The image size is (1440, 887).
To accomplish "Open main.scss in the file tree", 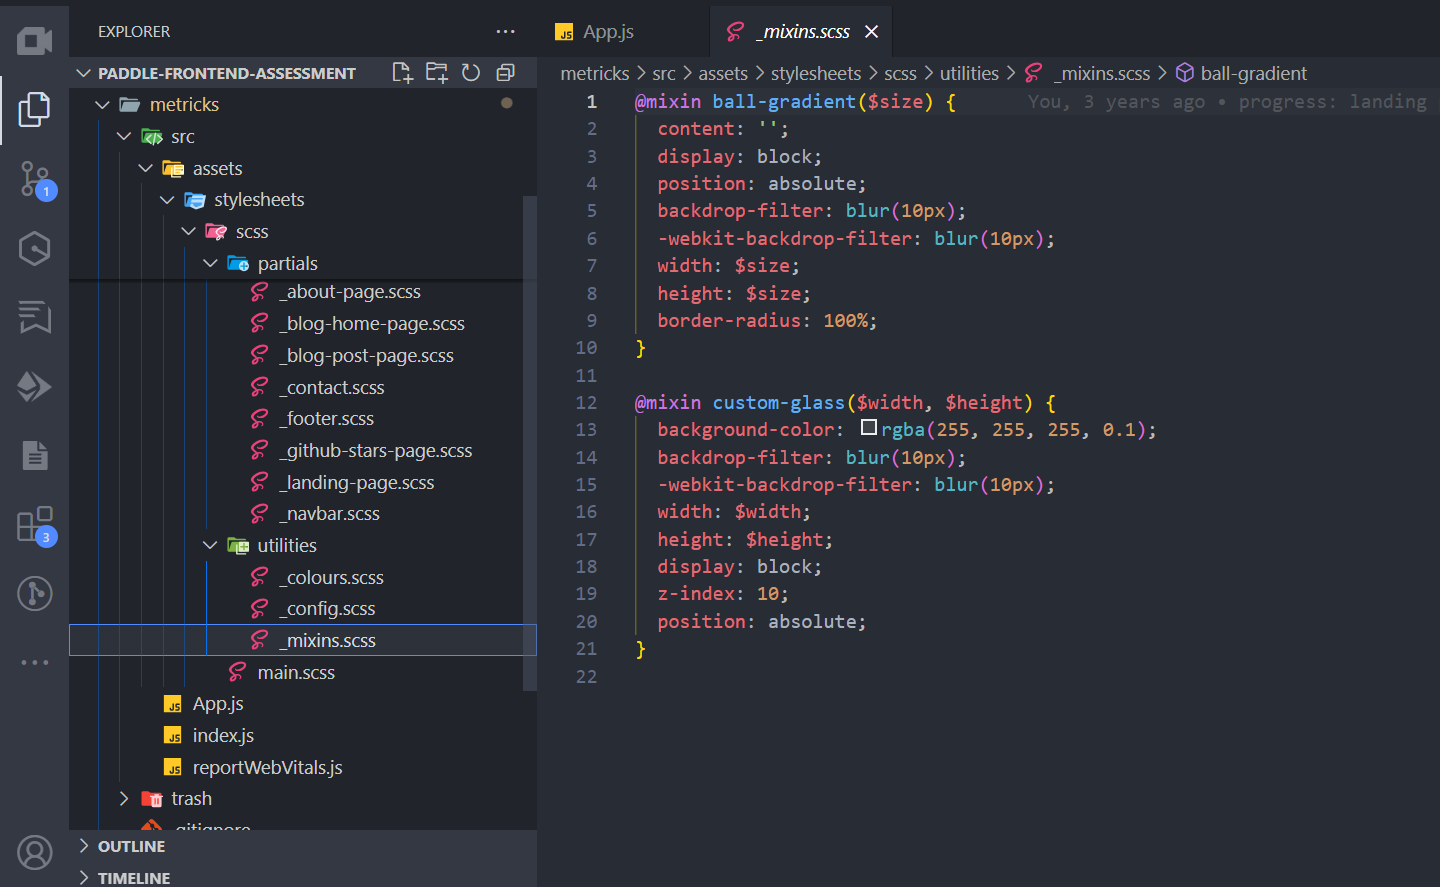I will click(x=295, y=673).
